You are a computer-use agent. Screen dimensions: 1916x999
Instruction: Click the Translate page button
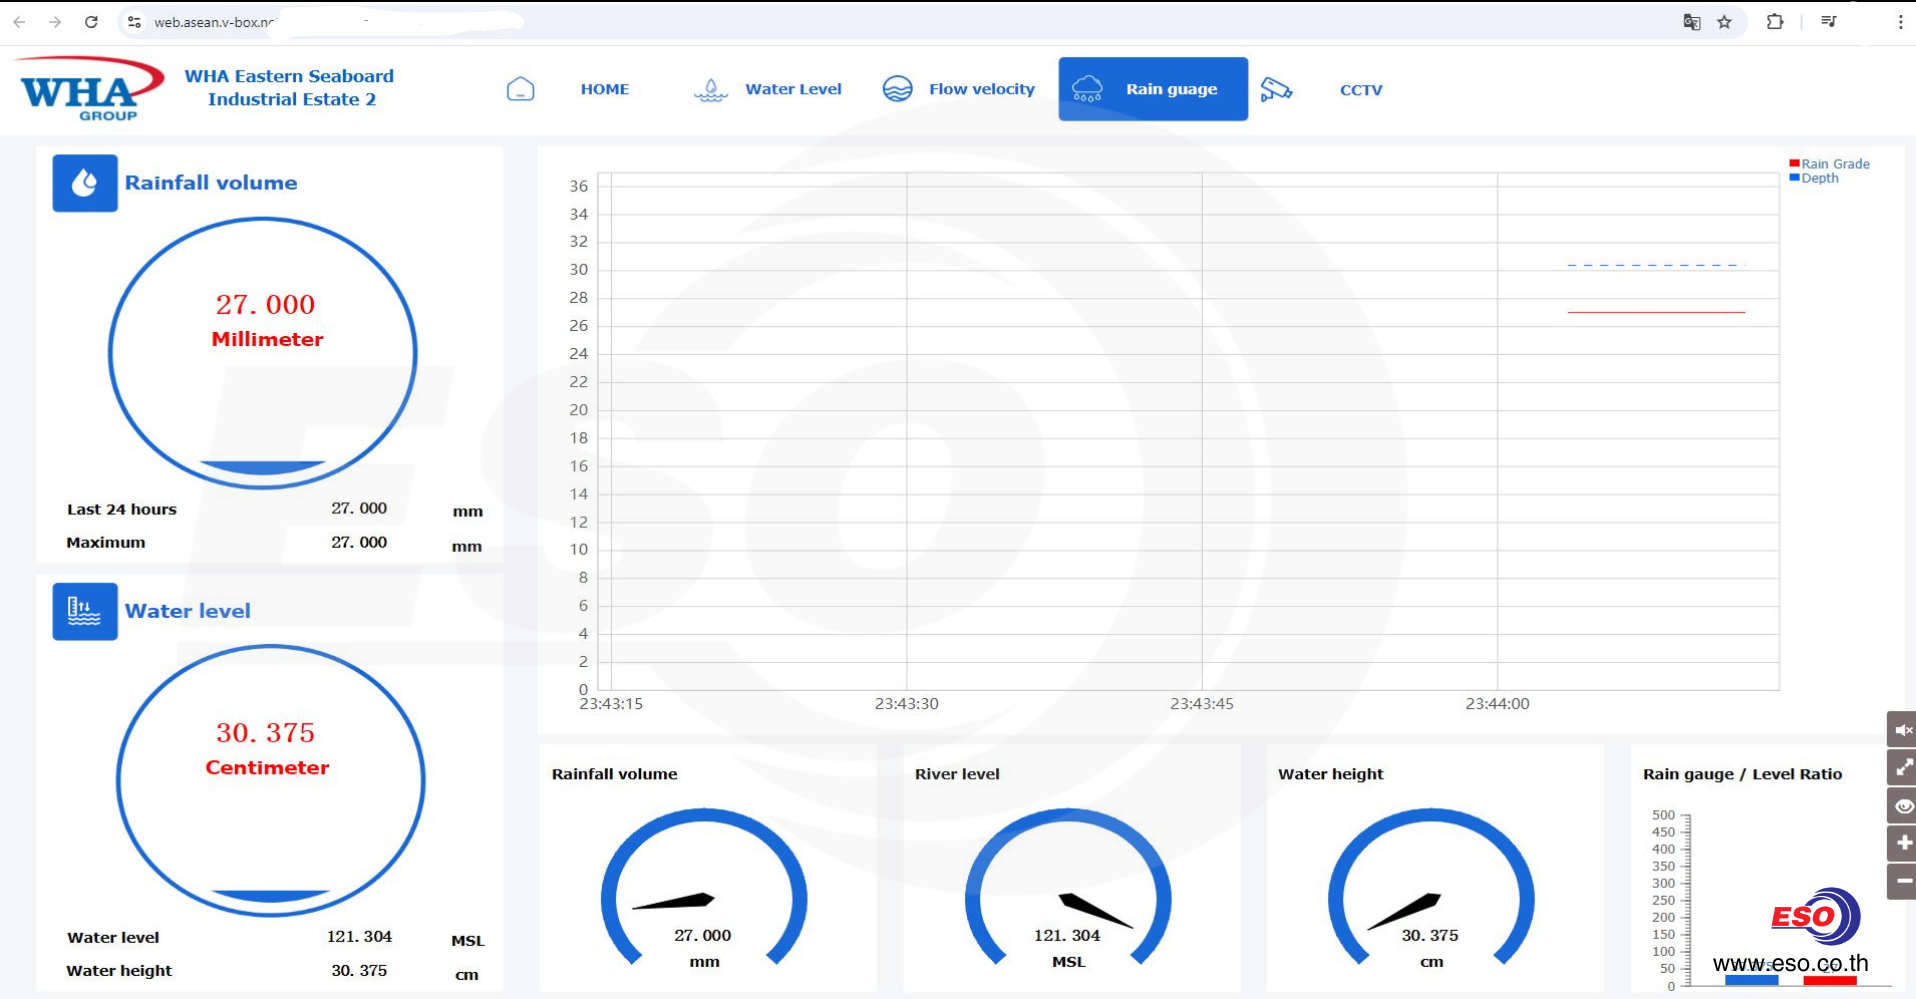(1691, 22)
